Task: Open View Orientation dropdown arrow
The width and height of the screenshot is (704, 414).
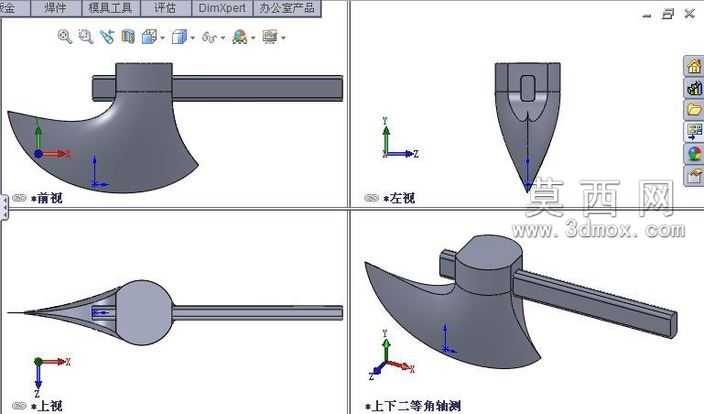Action: (163, 38)
